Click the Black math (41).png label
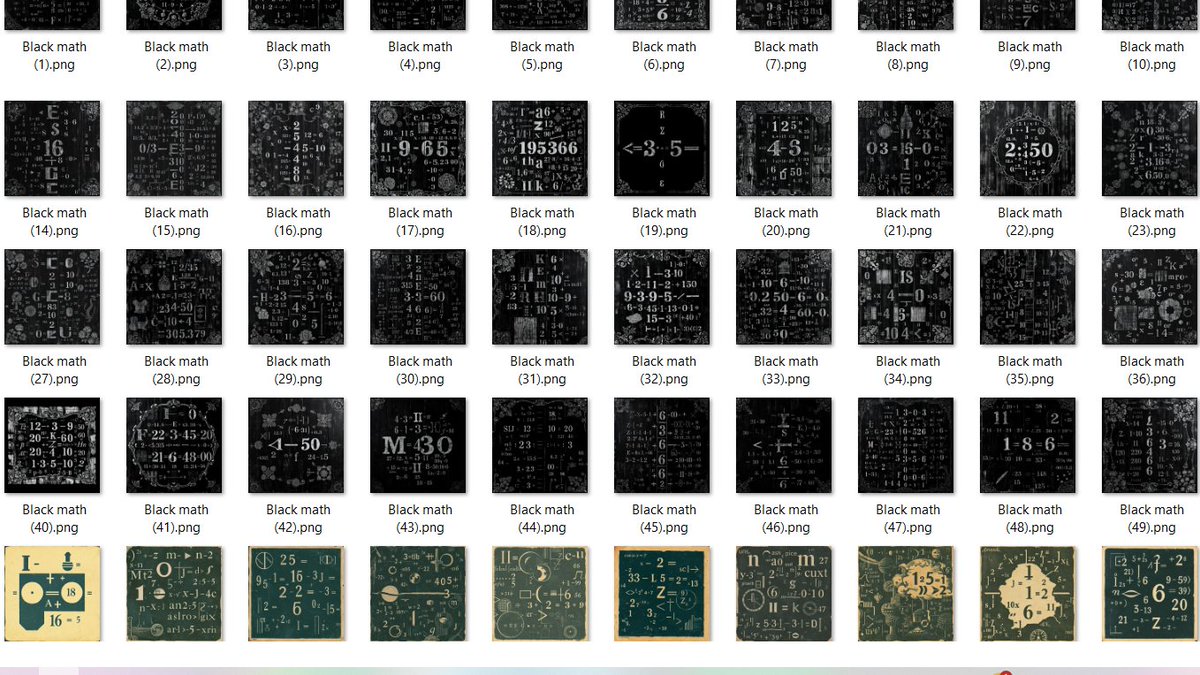The width and height of the screenshot is (1200, 675). 176,518
